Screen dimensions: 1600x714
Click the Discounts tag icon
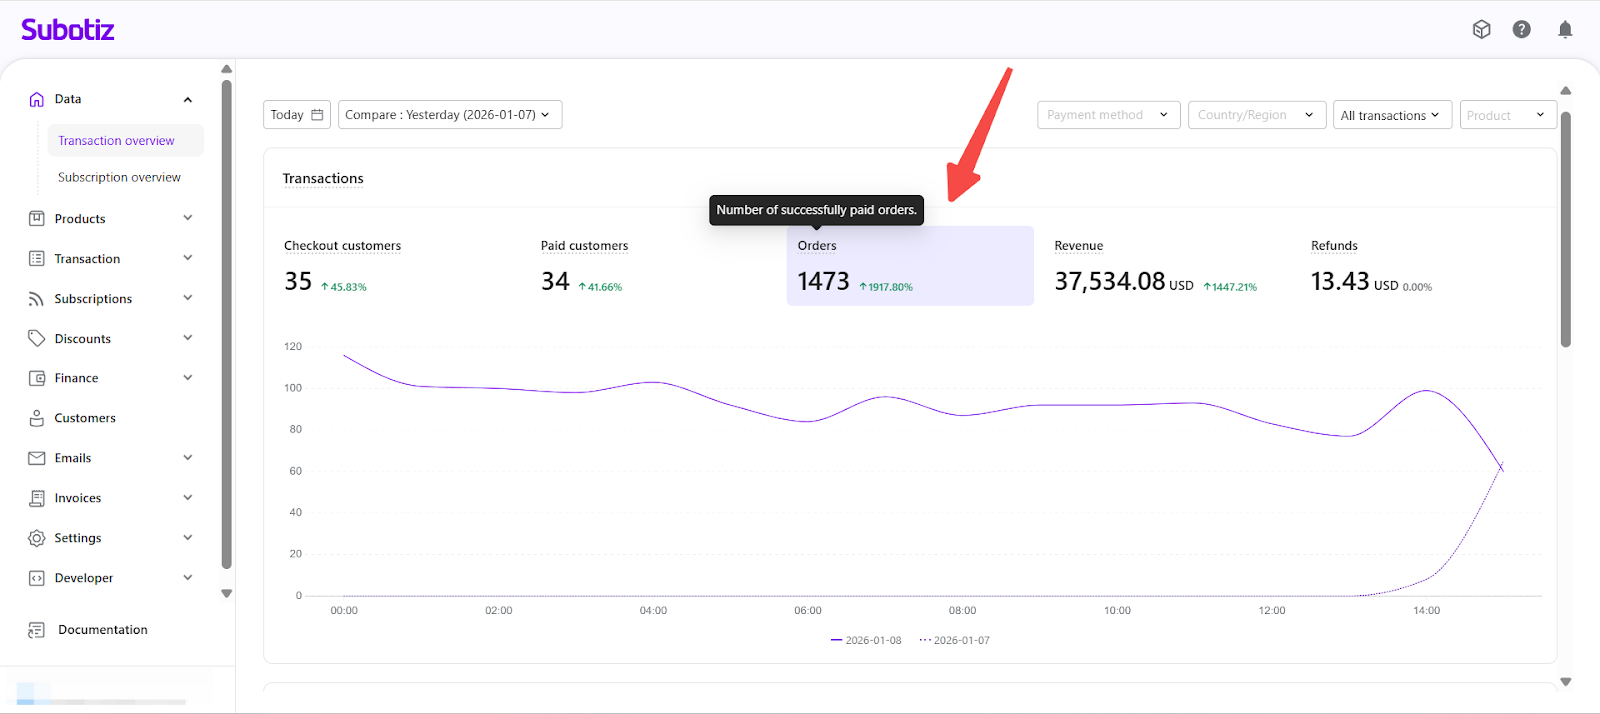point(37,338)
